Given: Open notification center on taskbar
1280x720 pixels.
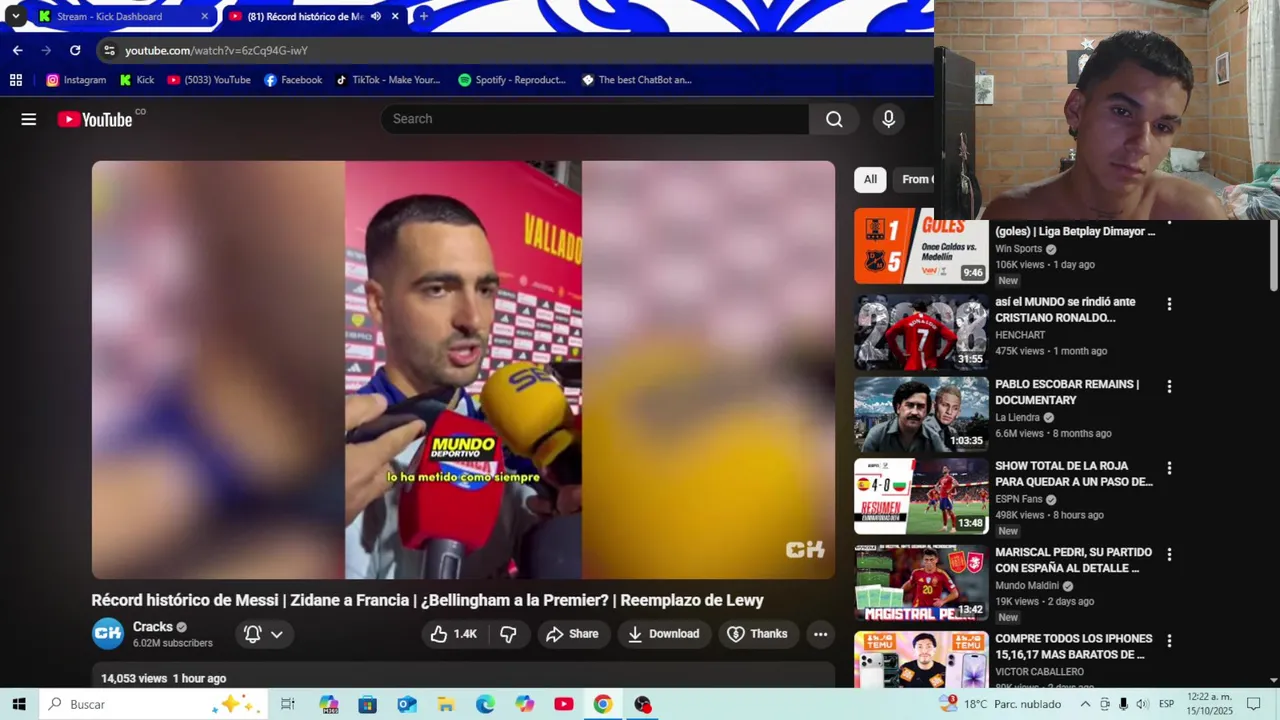Looking at the screenshot, I should pyautogui.click(x=1254, y=704).
